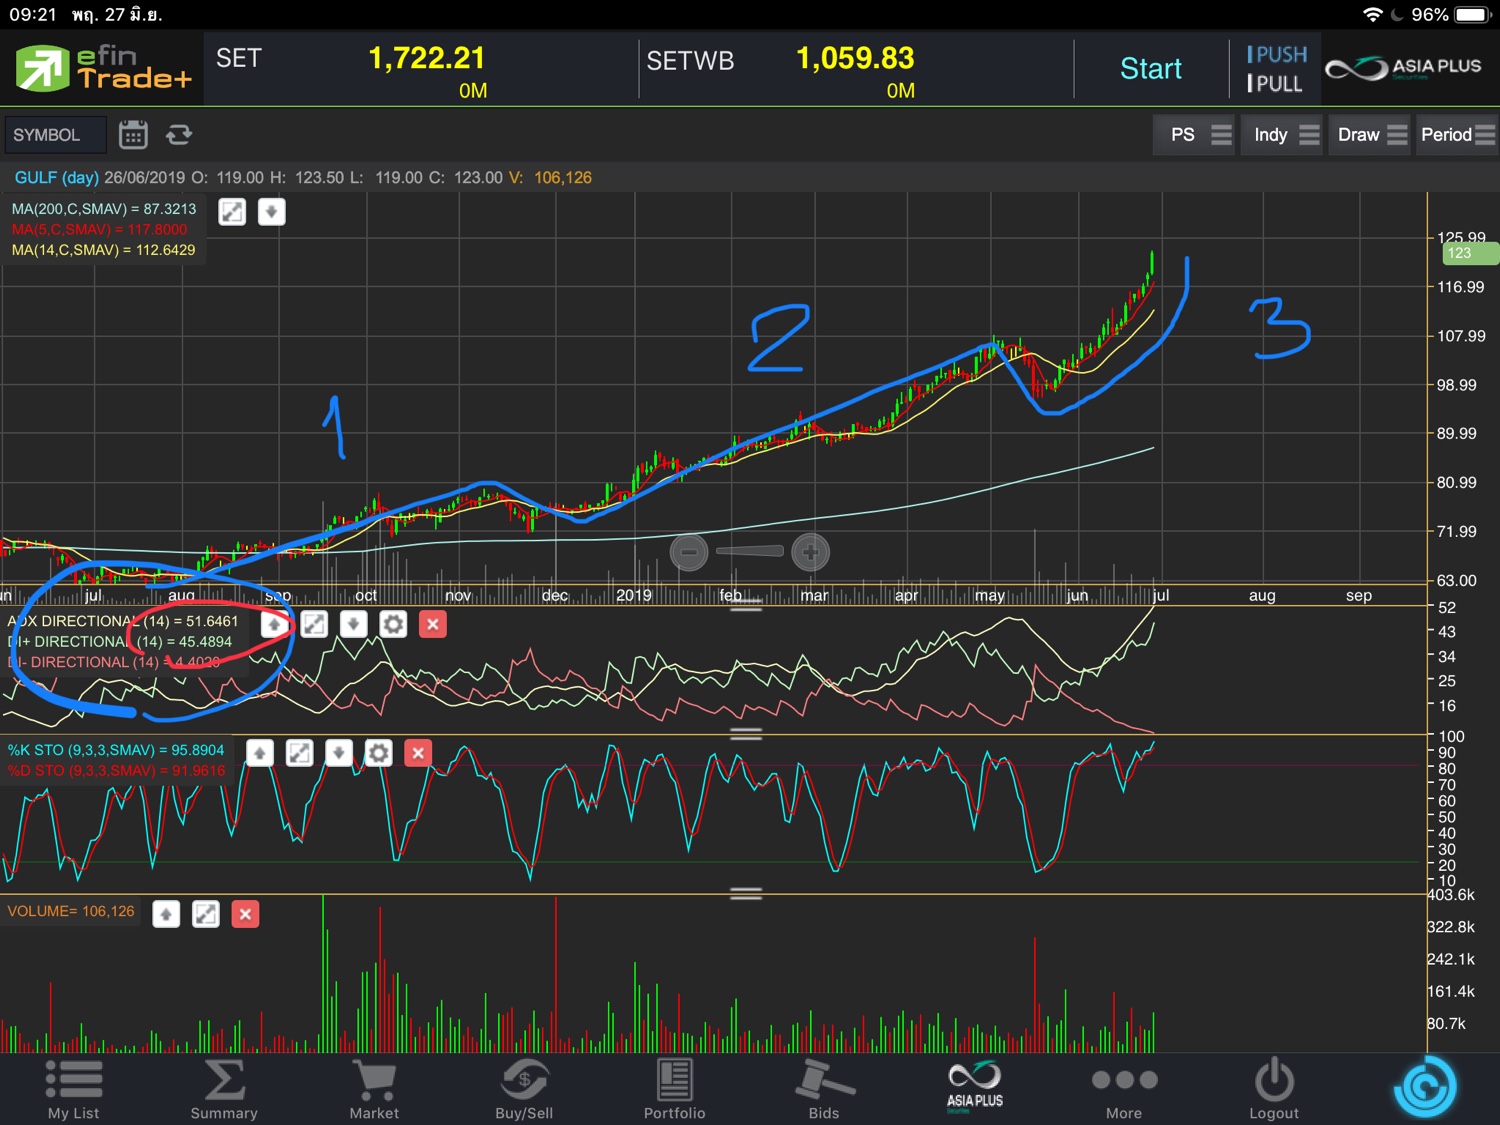Screen dimensions: 1500x1125
Task: Tap the %K STO legend value
Action: 116,750
